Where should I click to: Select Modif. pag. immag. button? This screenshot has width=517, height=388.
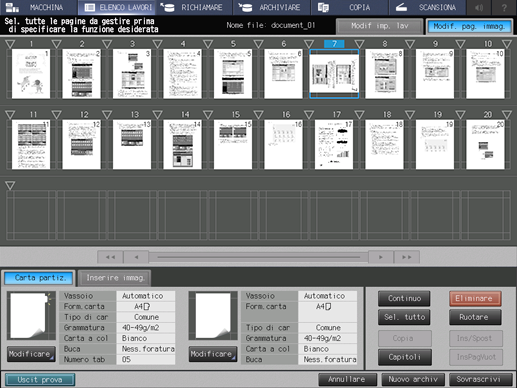point(469,26)
